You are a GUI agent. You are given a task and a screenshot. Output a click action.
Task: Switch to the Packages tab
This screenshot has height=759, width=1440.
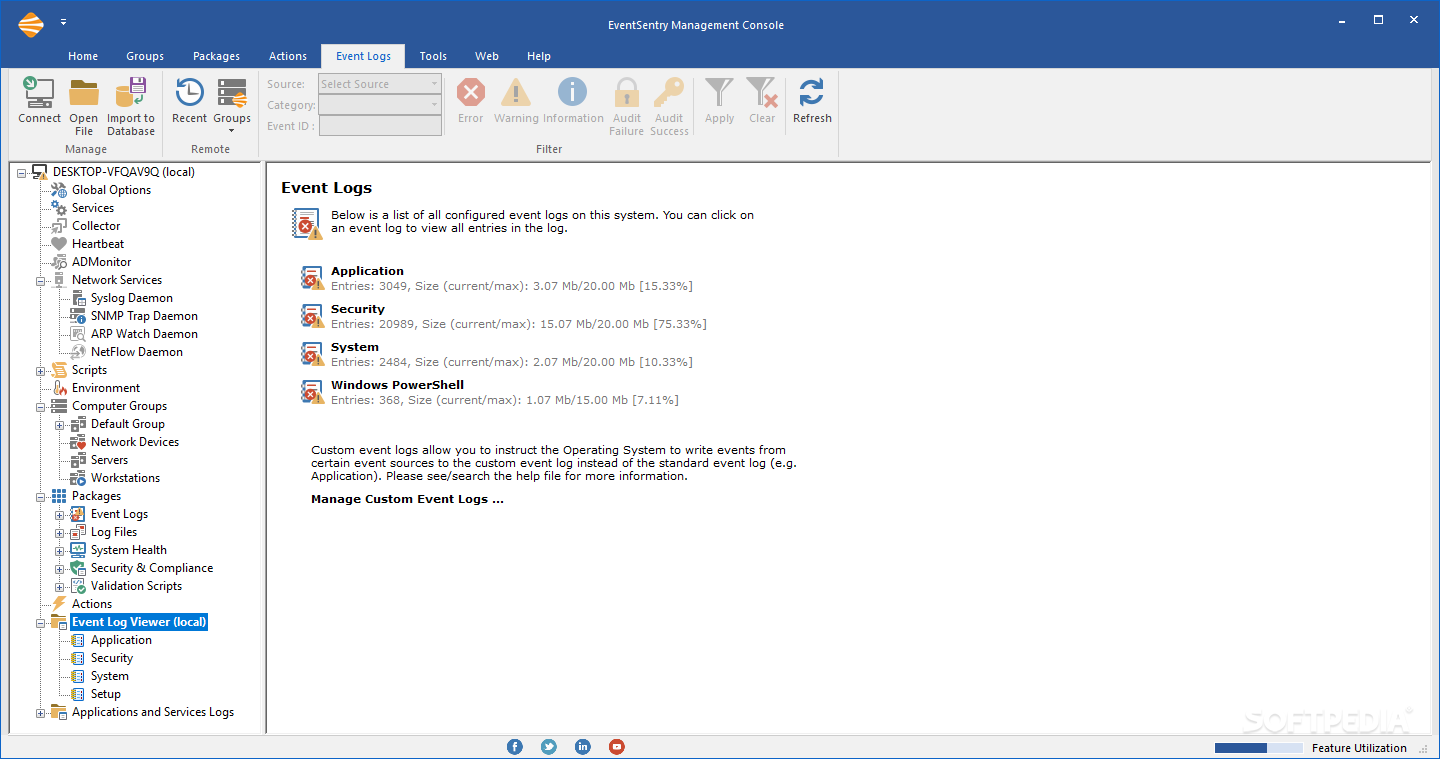click(216, 56)
